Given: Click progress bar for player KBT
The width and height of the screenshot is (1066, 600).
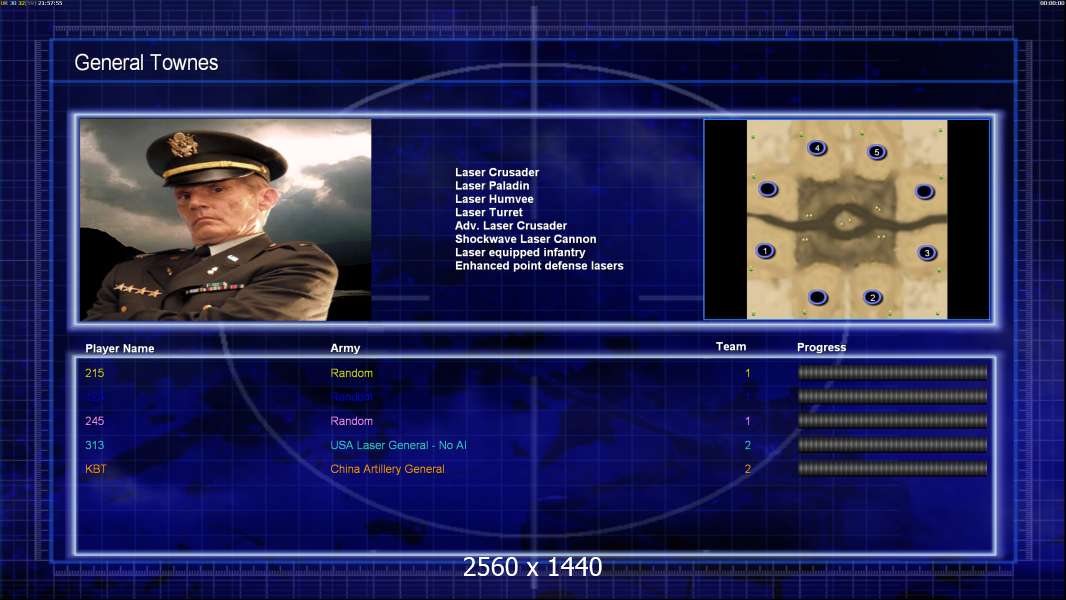Looking at the screenshot, I should click(893, 468).
